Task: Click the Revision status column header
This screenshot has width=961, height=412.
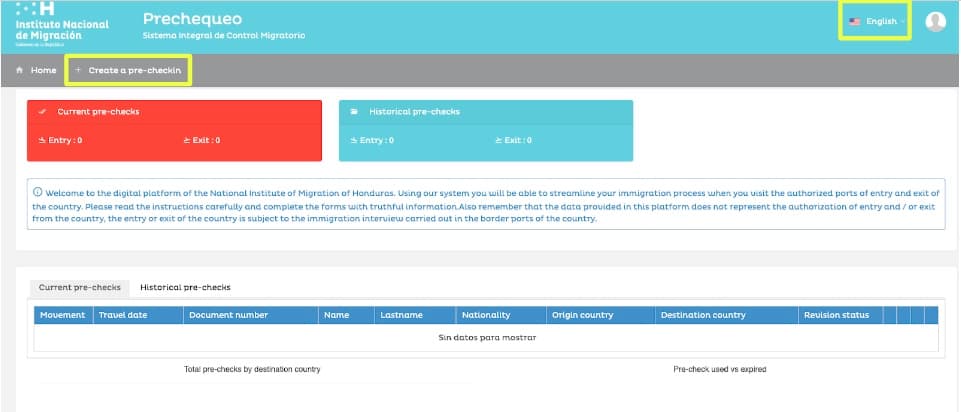Action: coord(836,315)
